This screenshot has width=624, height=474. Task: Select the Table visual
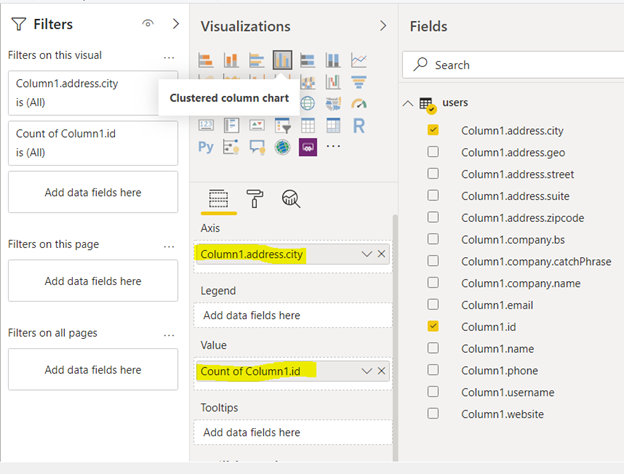click(308, 125)
